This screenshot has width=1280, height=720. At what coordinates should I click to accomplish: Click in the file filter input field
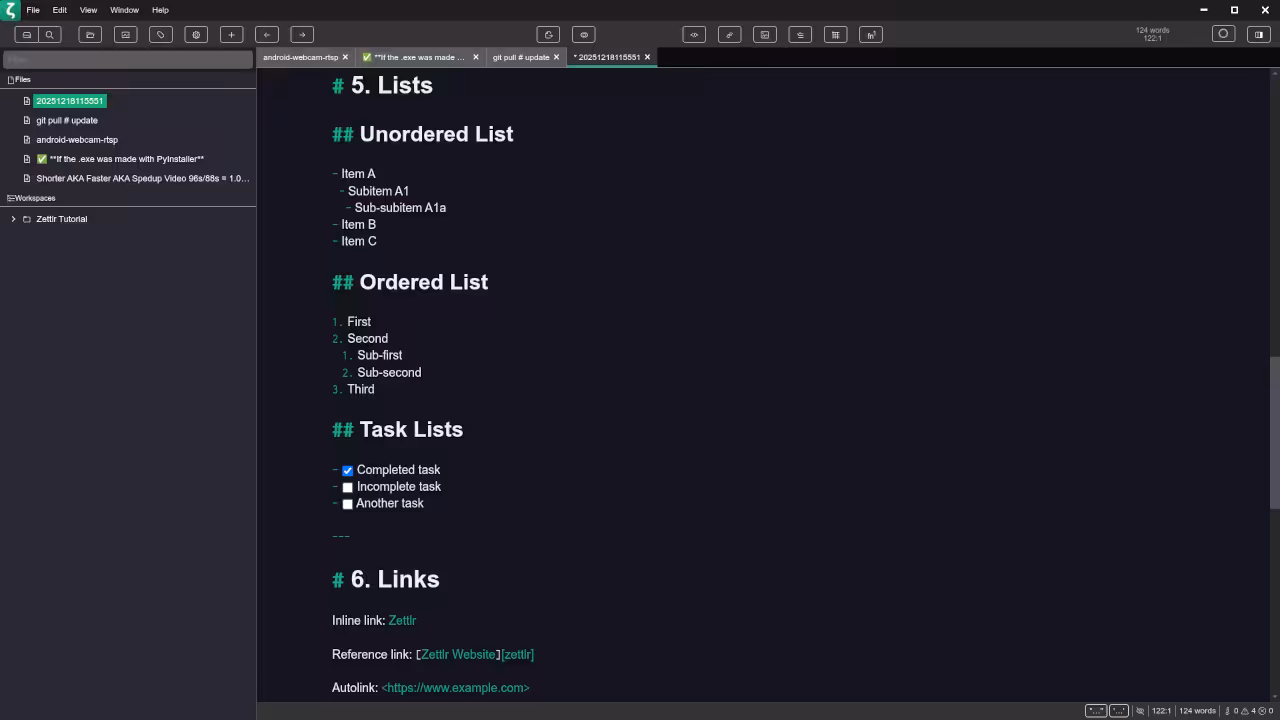coord(127,60)
